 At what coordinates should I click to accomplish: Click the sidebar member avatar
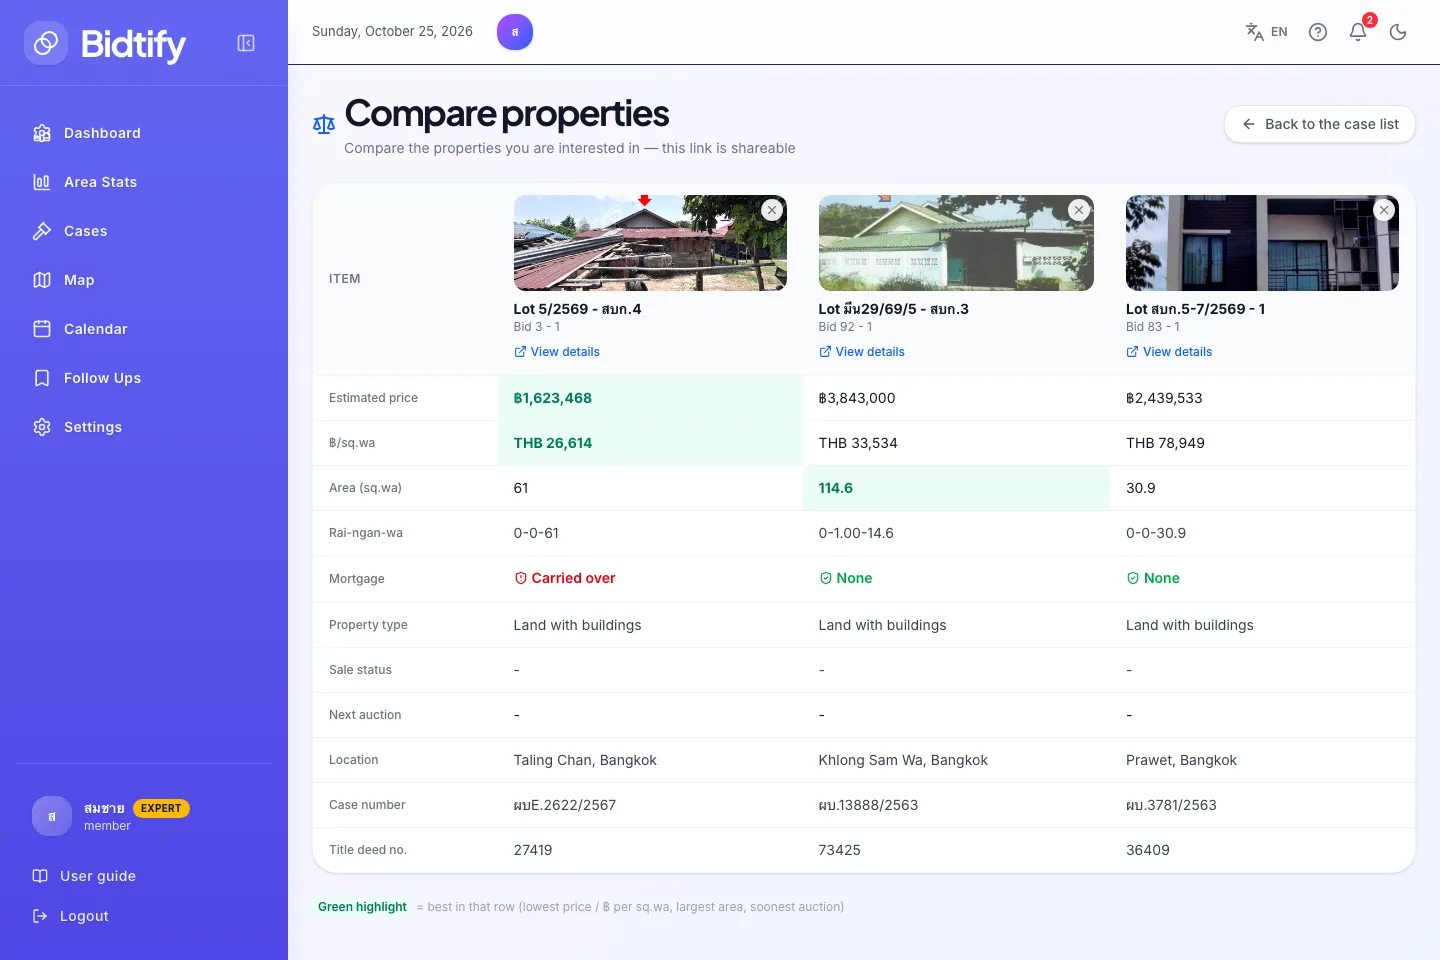[52, 816]
